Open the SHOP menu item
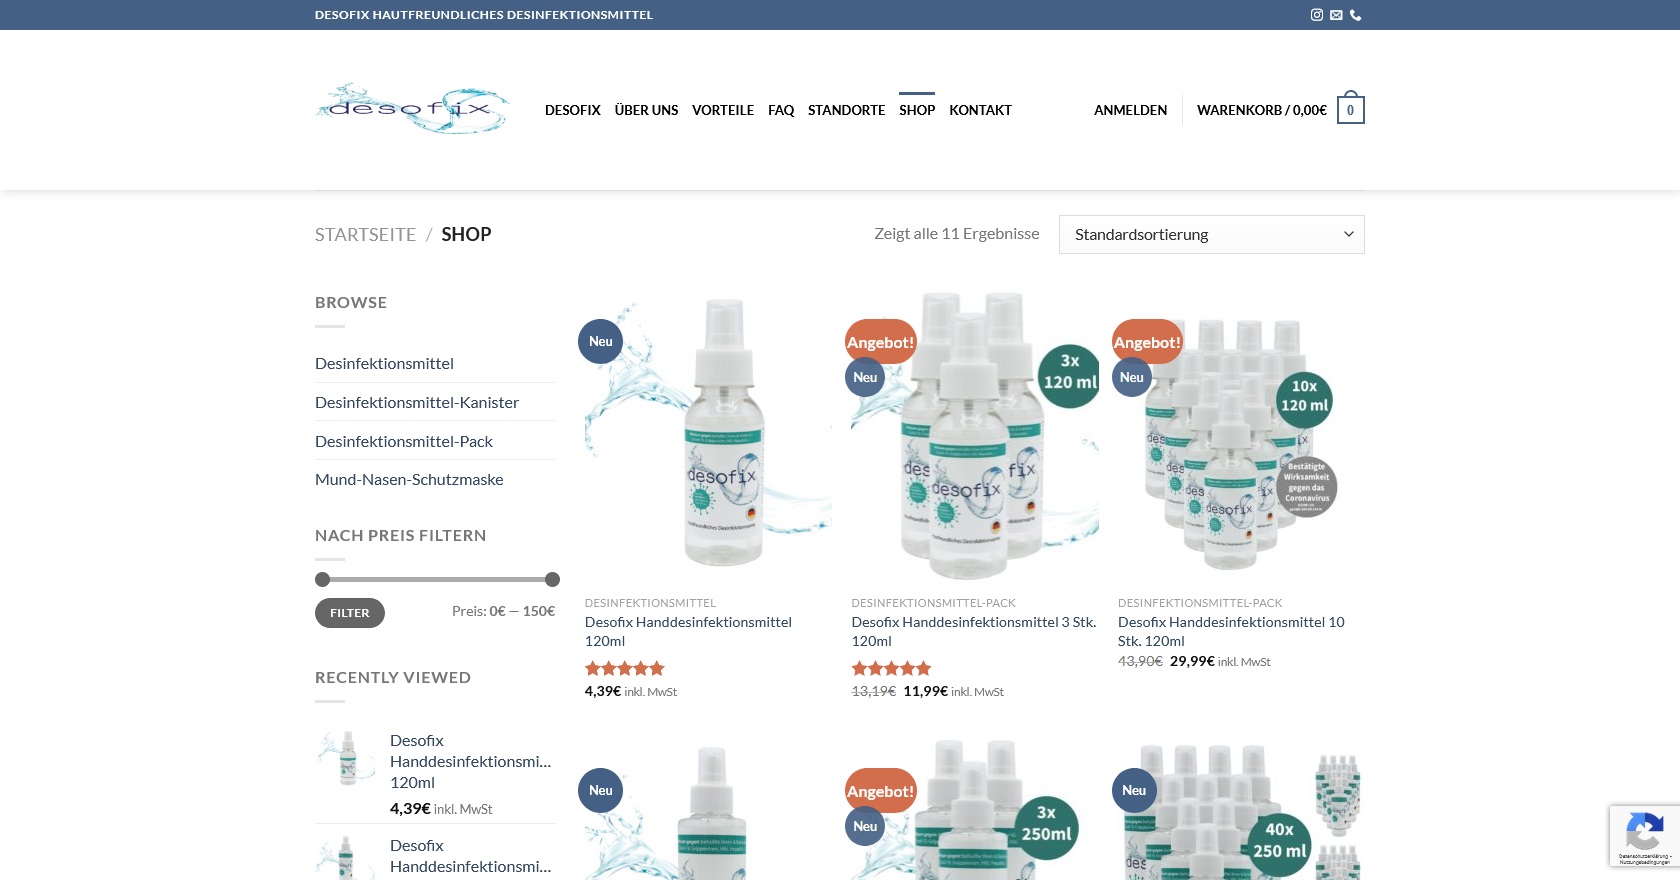Viewport: 1680px width, 880px height. 917,110
